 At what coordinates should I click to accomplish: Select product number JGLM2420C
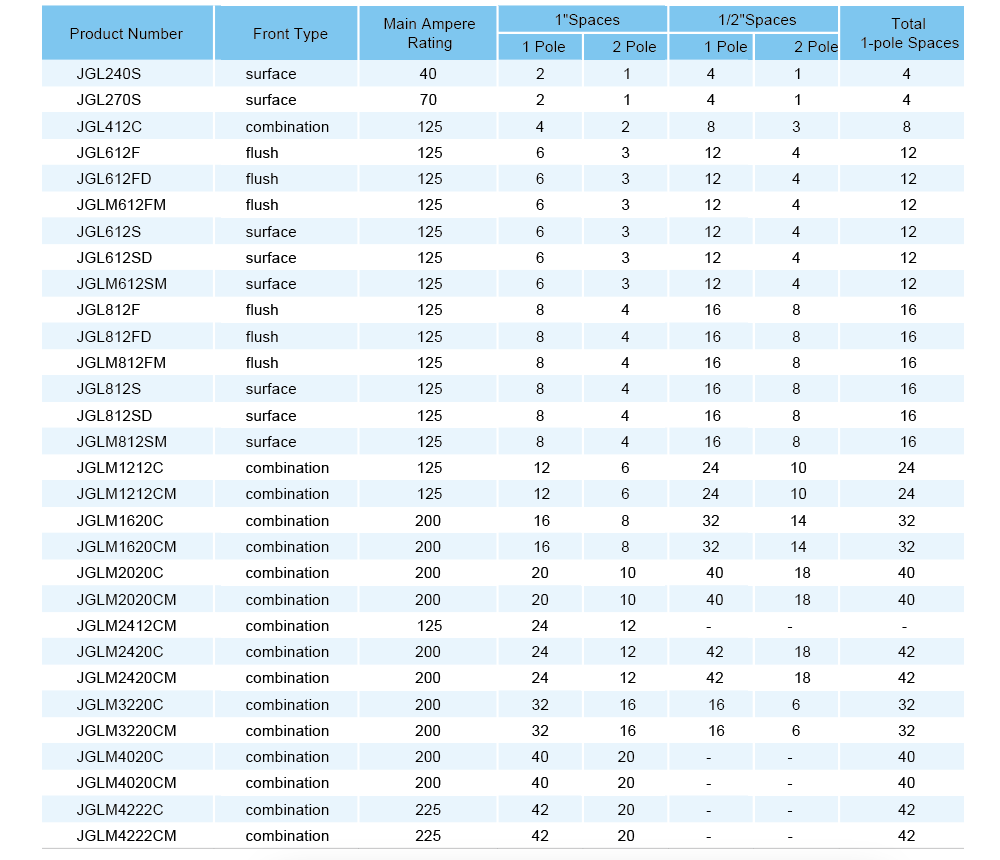[x=120, y=653]
